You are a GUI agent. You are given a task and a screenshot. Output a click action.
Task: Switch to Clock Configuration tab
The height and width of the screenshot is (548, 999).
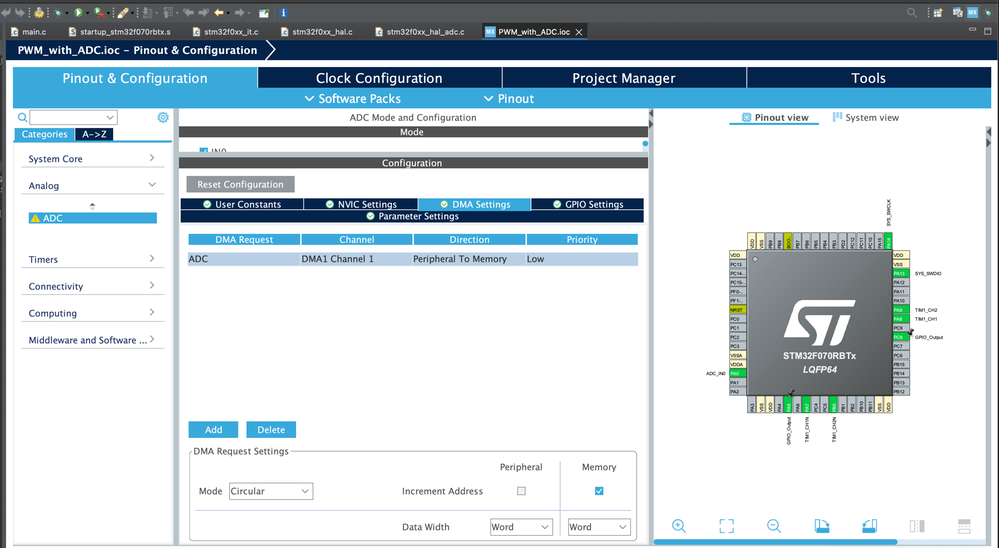click(x=379, y=78)
